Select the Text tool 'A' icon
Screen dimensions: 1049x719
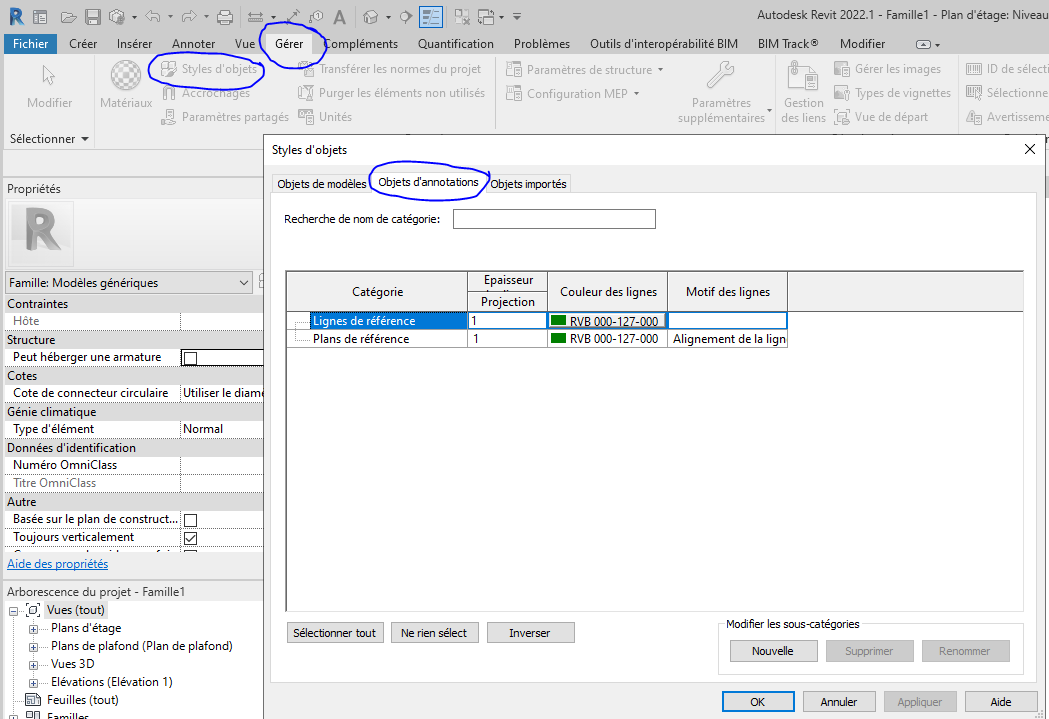340,17
